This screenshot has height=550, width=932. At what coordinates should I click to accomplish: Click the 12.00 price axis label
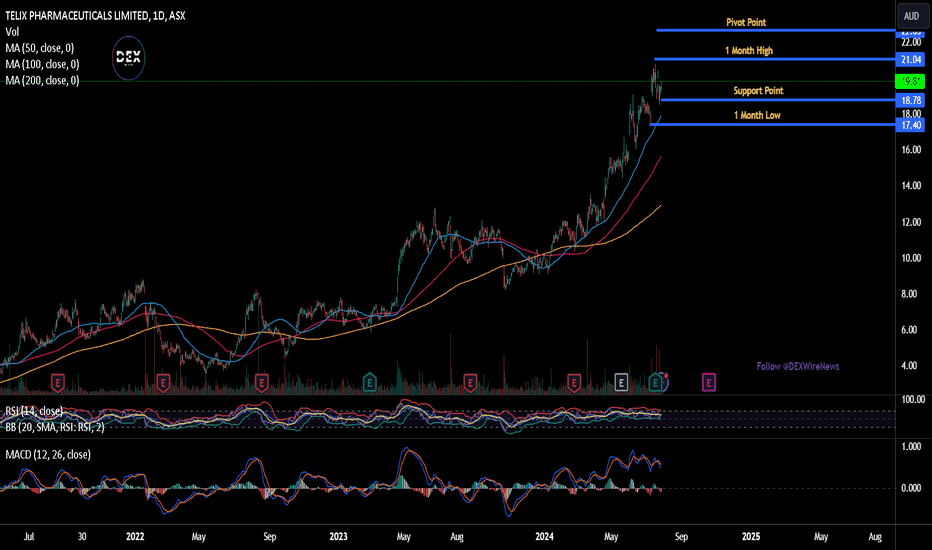(x=911, y=222)
